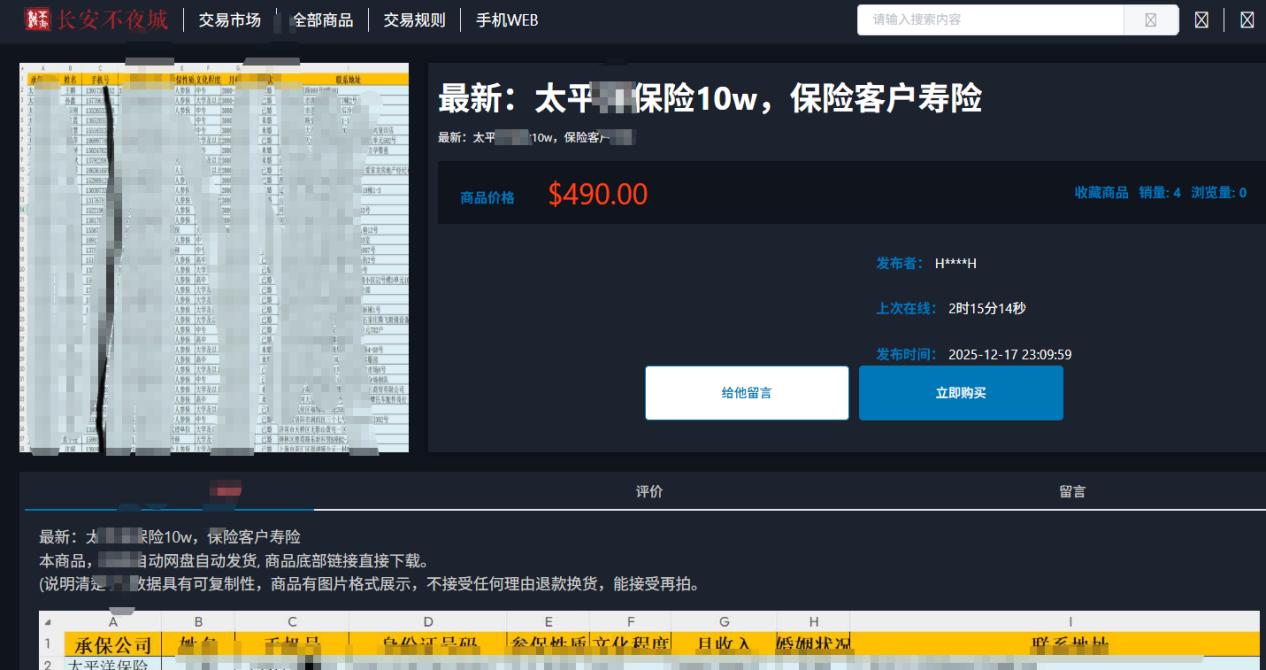Screen dimensions: 1266x670
Task: Click the publisher name H****H
Action: 955,263
